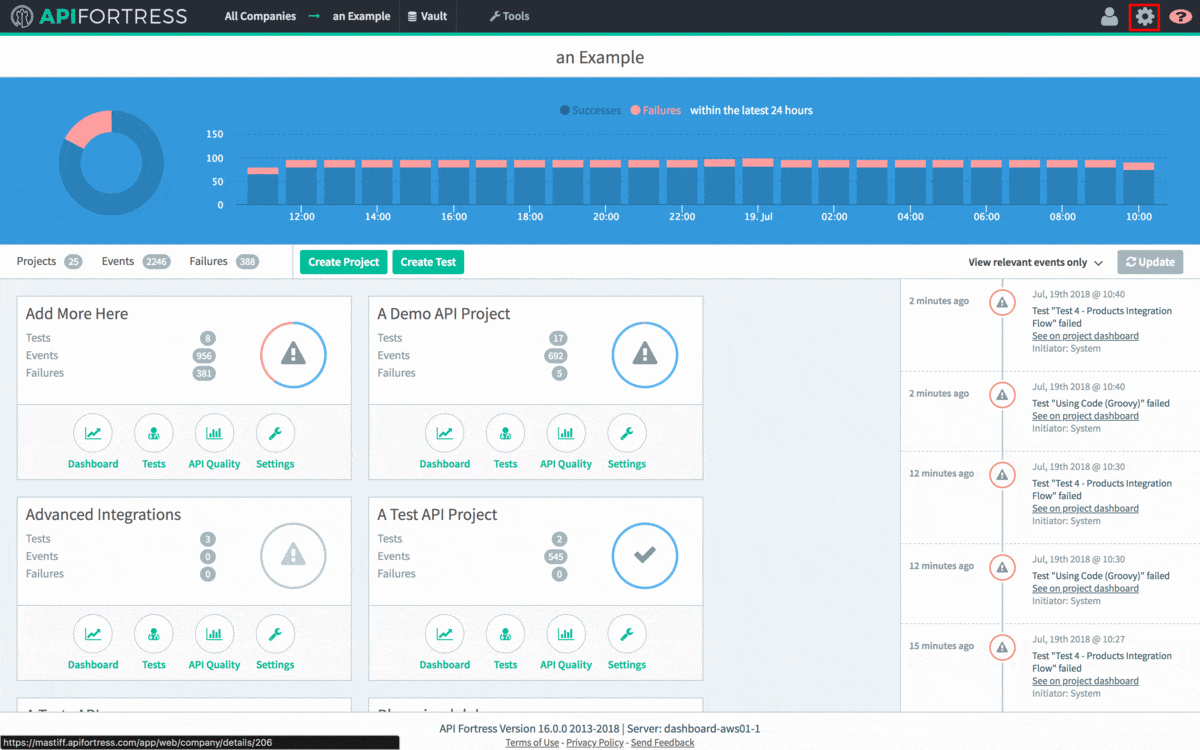
Task: Click the Create Project button
Action: pyautogui.click(x=343, y=262)
